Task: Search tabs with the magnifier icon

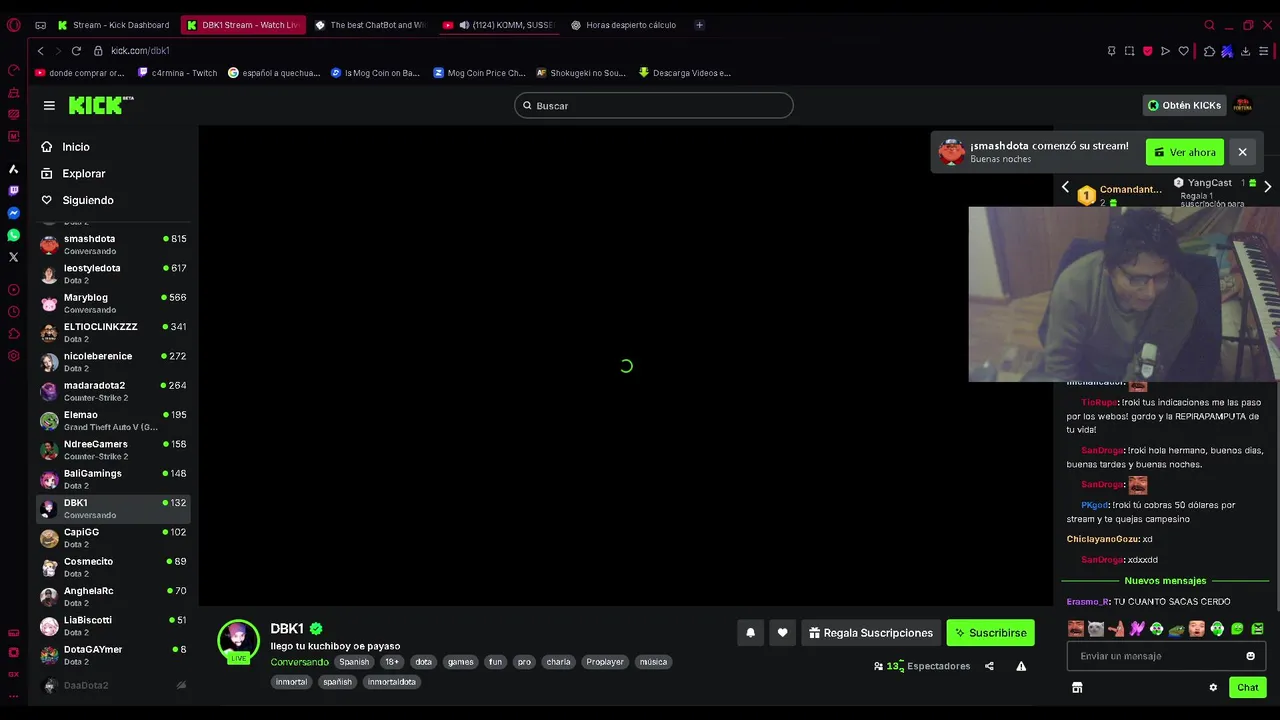Action: pos(1209,25)
